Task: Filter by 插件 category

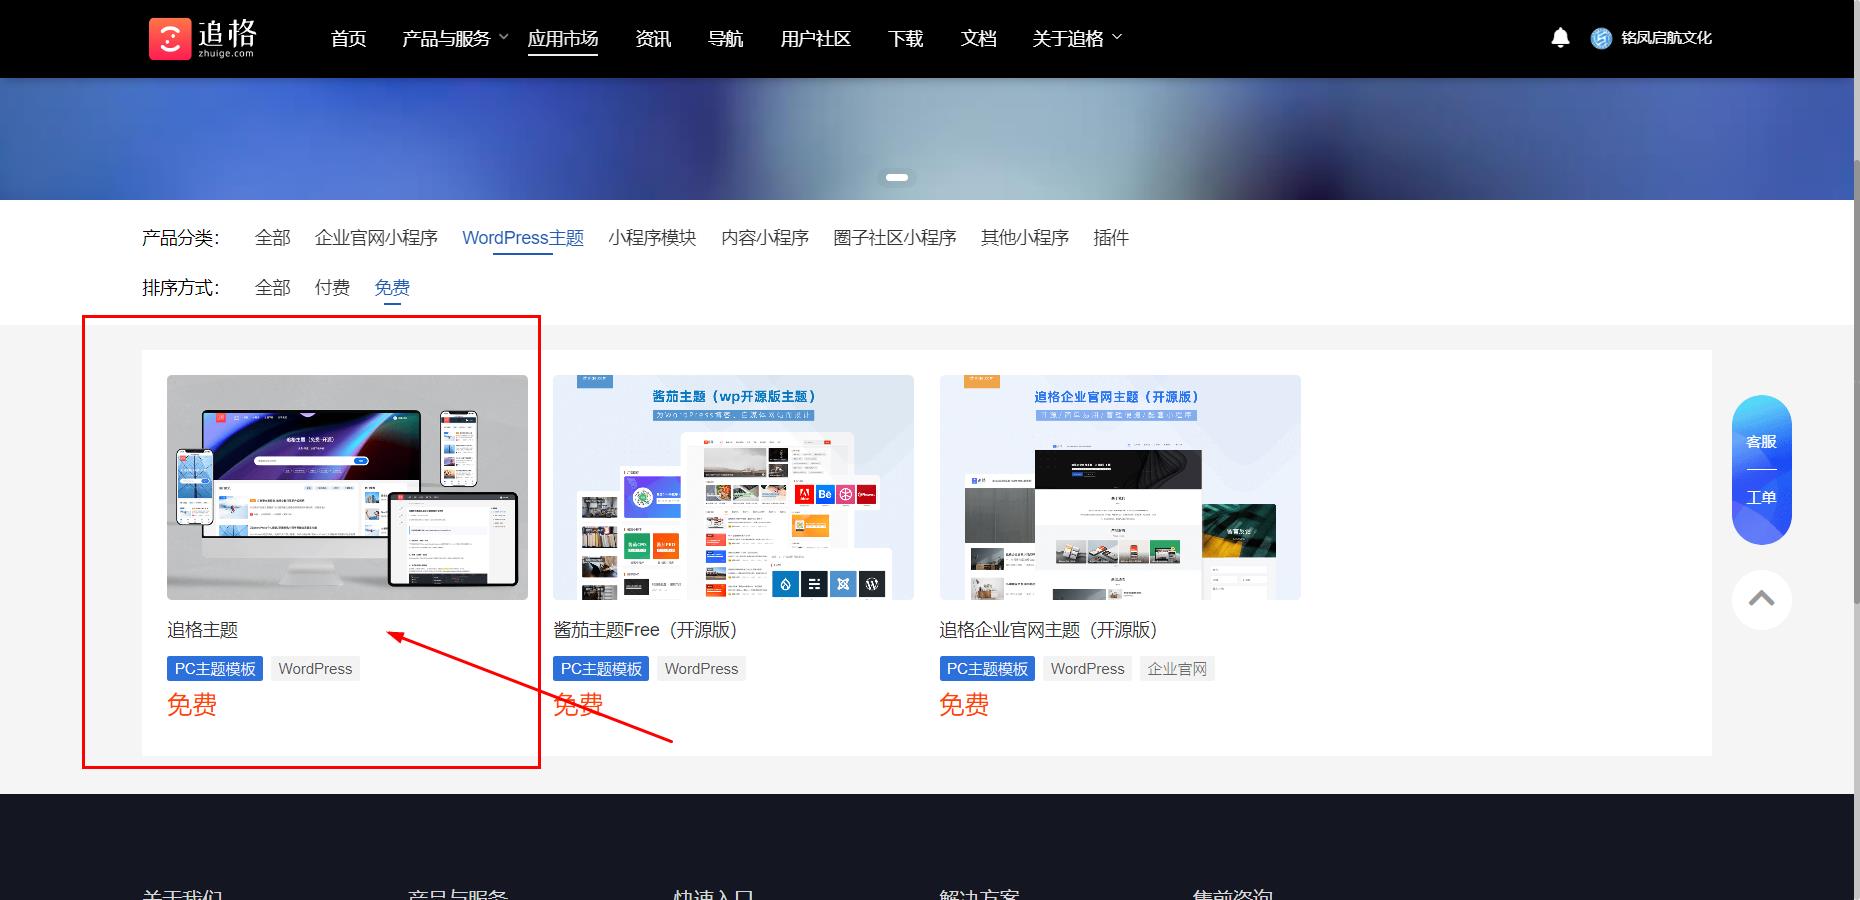Action: [1111, 238]
